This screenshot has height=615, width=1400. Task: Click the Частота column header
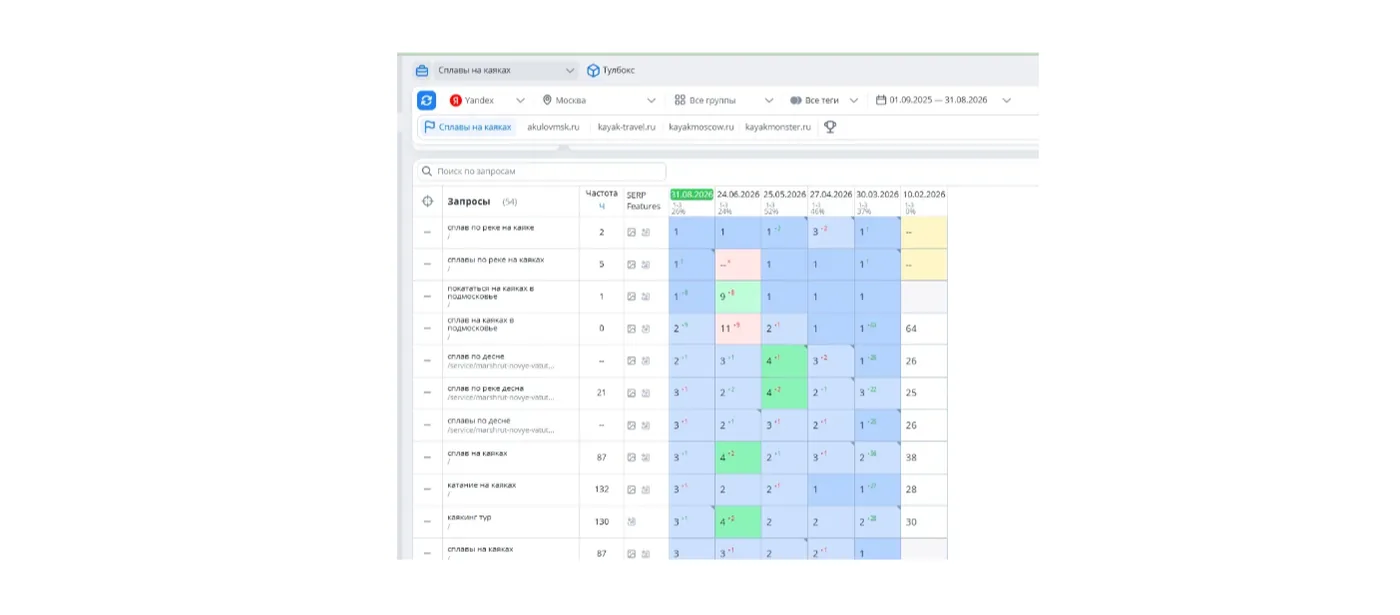pyautogui.click(x=601, y=193)
